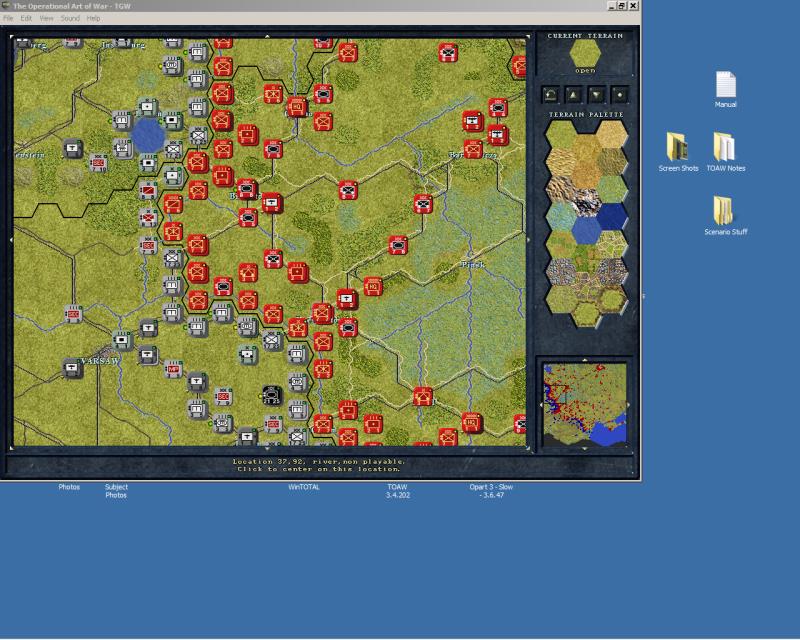Select the light blue marsh terrain hex
The width and height of the screenshot is (800, 640).
(x=560, y=217)
